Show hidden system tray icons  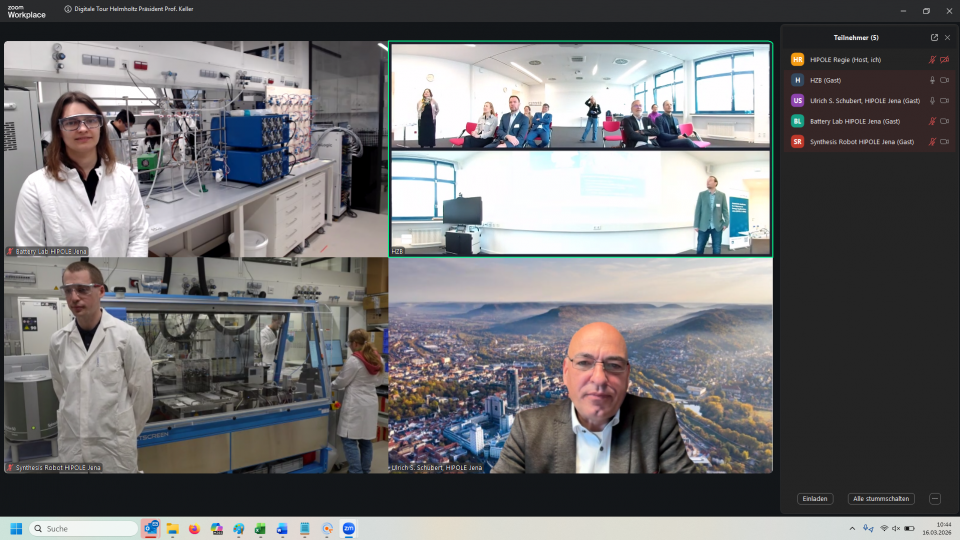(x=852, y=528)
